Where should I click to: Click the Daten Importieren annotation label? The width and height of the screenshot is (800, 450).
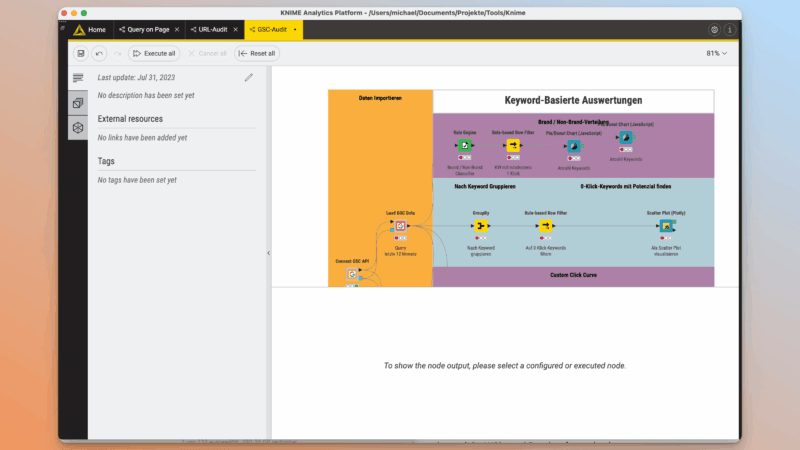(x=380, y=98)
